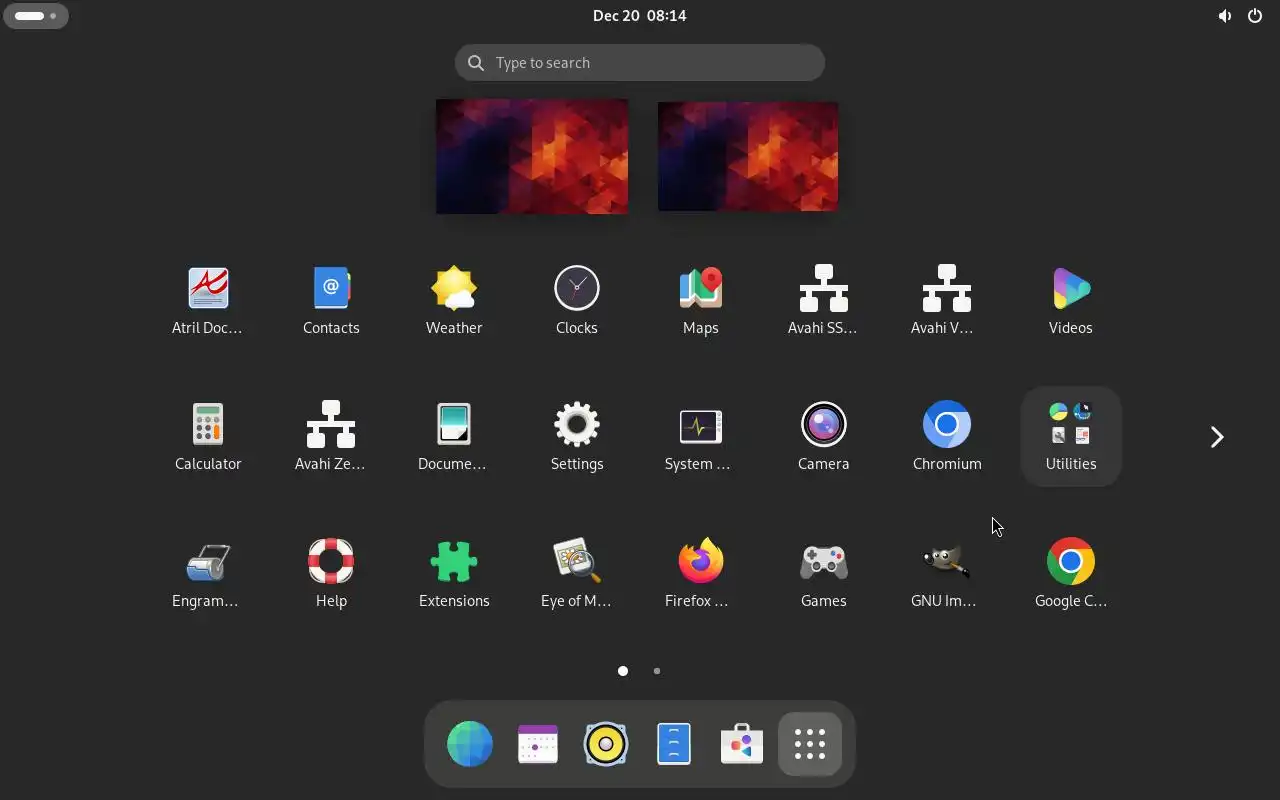Image resolution: width=1280 pixels, height=800 pixels.
Task: Open Calendar from the dock
Action: tap(538, 744)
